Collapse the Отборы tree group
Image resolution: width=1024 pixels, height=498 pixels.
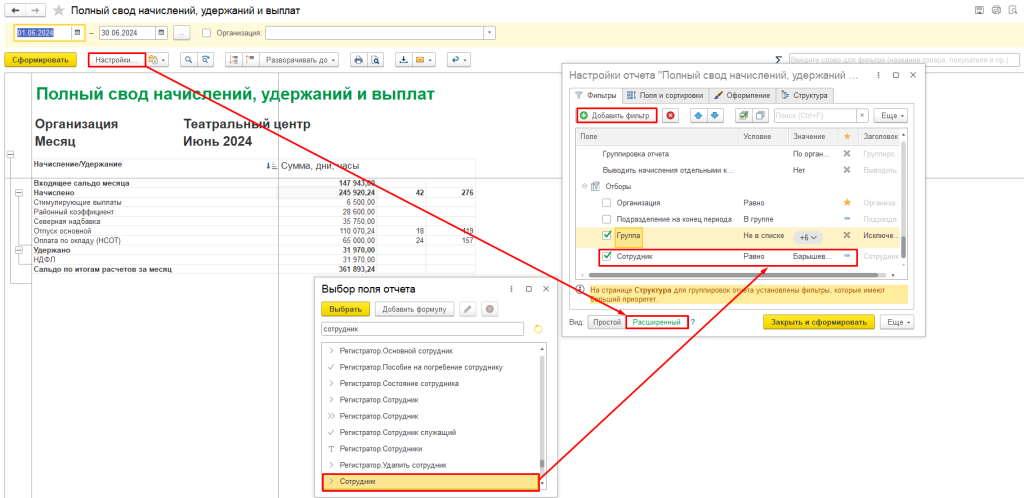[583, 187]
